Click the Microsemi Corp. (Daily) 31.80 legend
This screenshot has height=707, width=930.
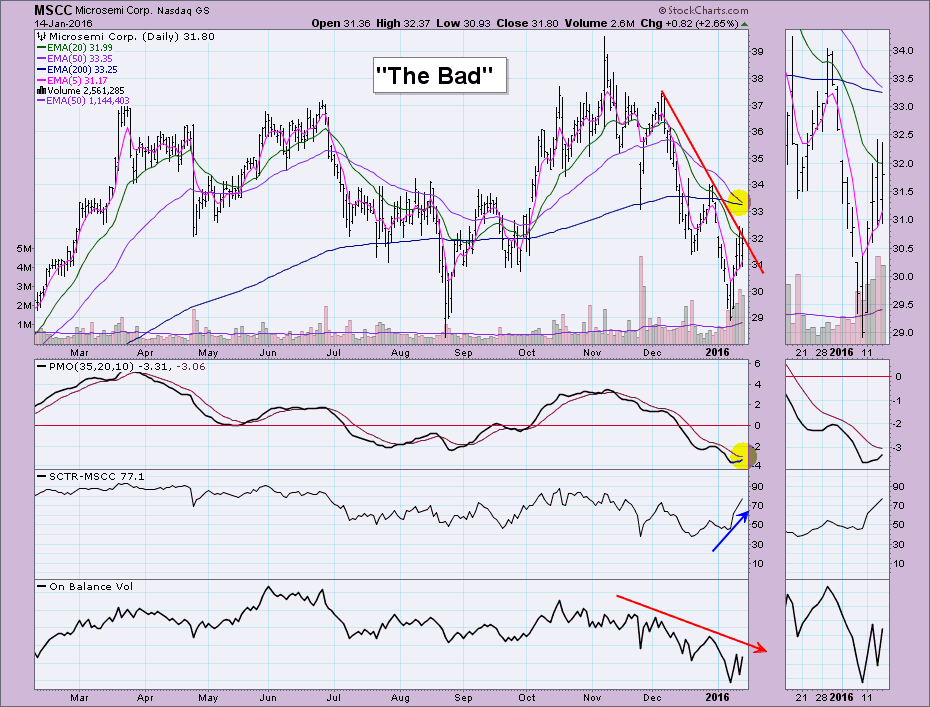tap(126, 37)
